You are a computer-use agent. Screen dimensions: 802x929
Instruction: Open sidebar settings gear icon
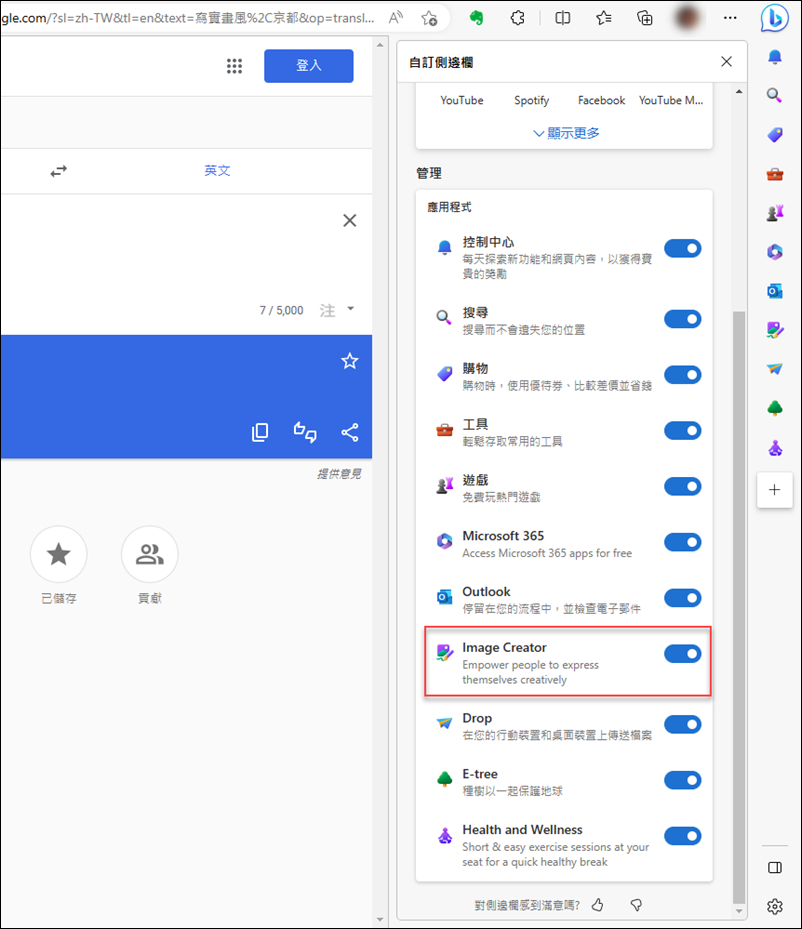[x=775, y=906]
